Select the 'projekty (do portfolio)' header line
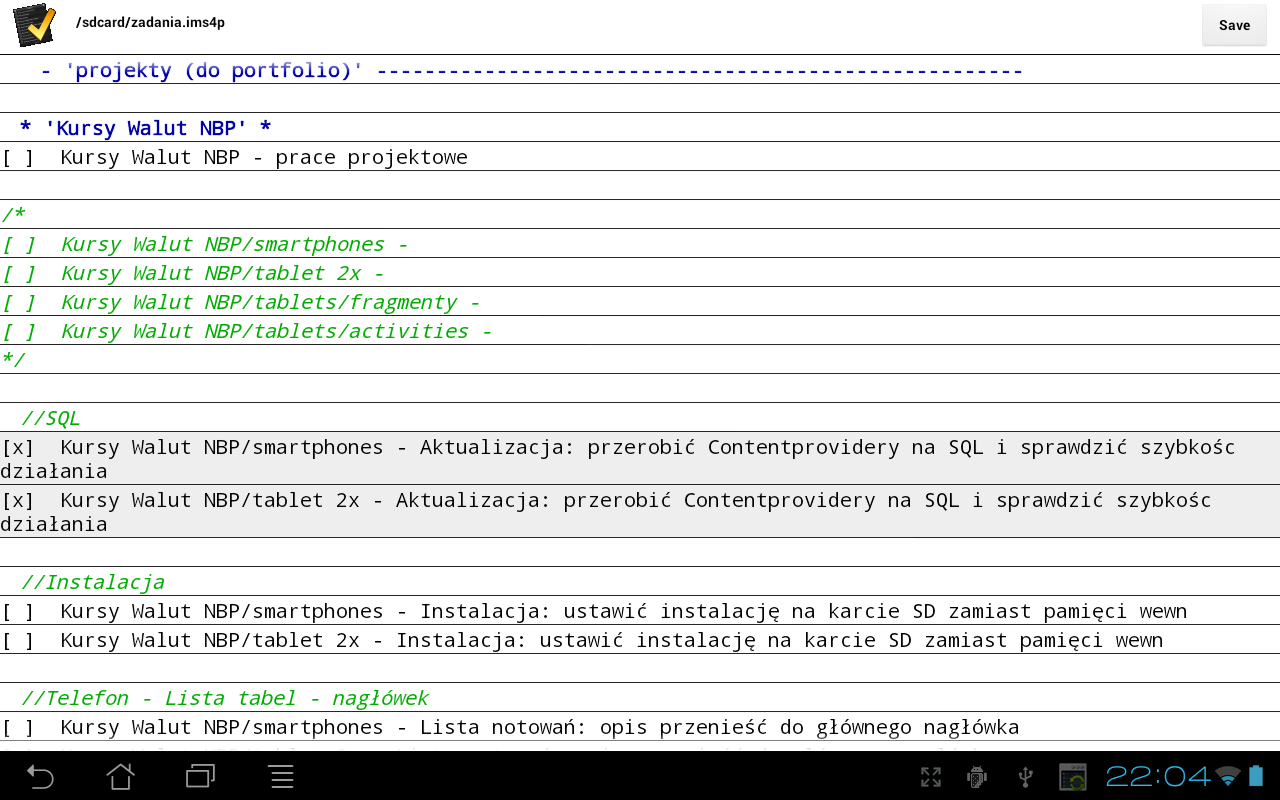Viewport: 1280px width, 800px height. 640,70
